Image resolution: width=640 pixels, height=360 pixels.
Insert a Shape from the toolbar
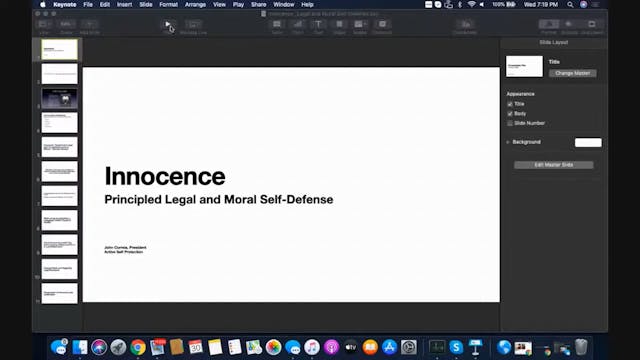click(339, 24)
